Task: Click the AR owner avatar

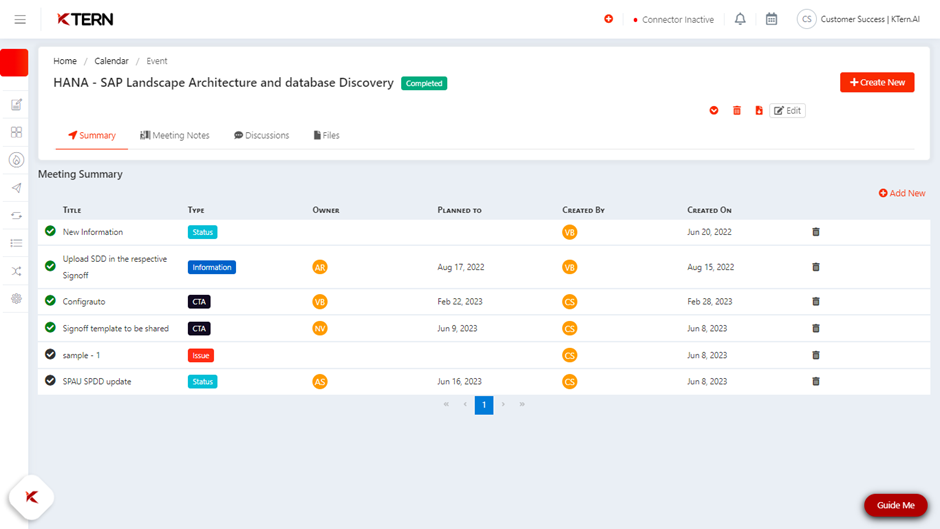Action: click(320, 267)
